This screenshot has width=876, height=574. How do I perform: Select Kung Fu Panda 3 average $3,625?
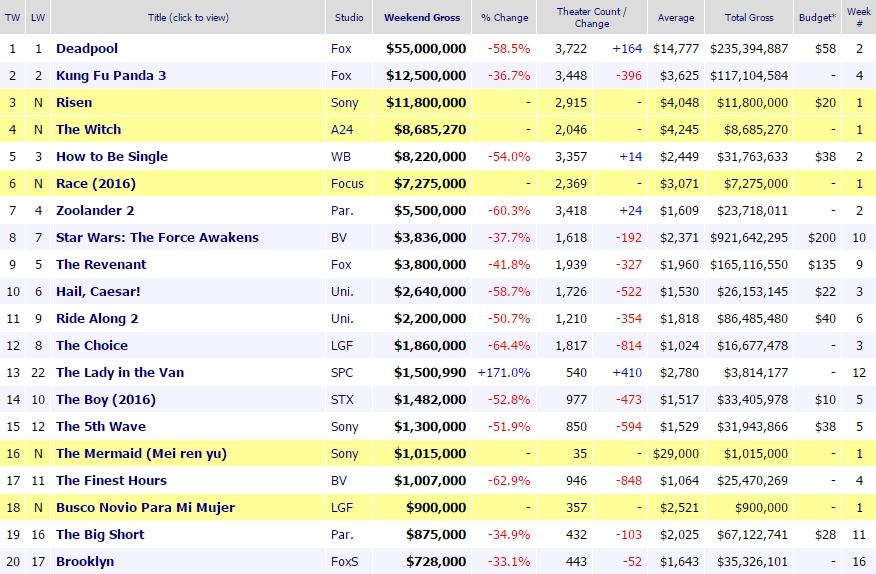point(679,75)
